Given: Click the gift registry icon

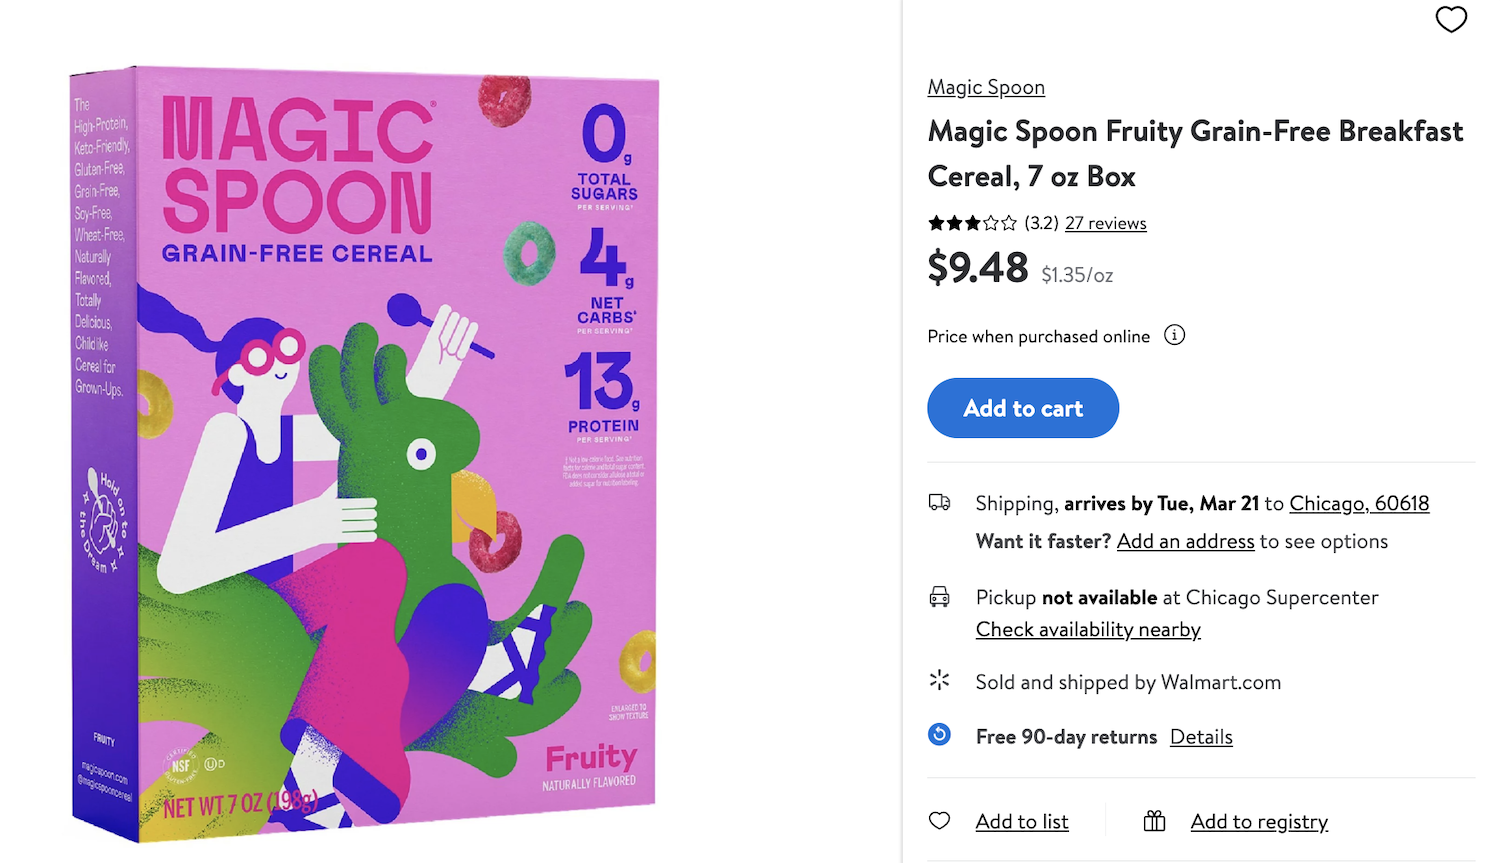Looking at the screenshot, I should coord(1155,821).
